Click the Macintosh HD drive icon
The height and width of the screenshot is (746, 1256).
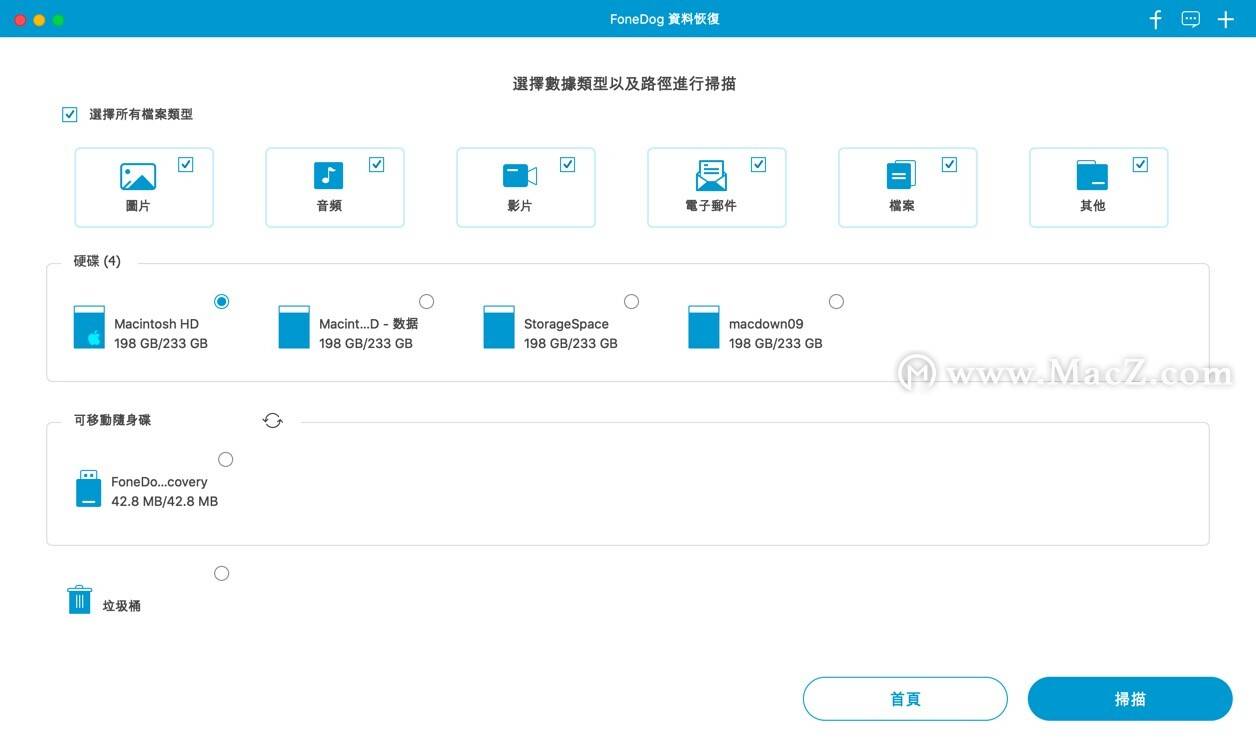(x=88, y=325)
